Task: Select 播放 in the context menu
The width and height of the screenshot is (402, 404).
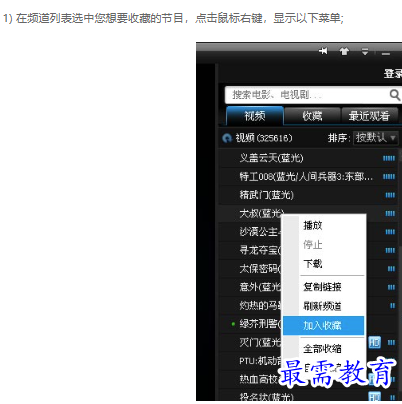Action: pos(313,225)
